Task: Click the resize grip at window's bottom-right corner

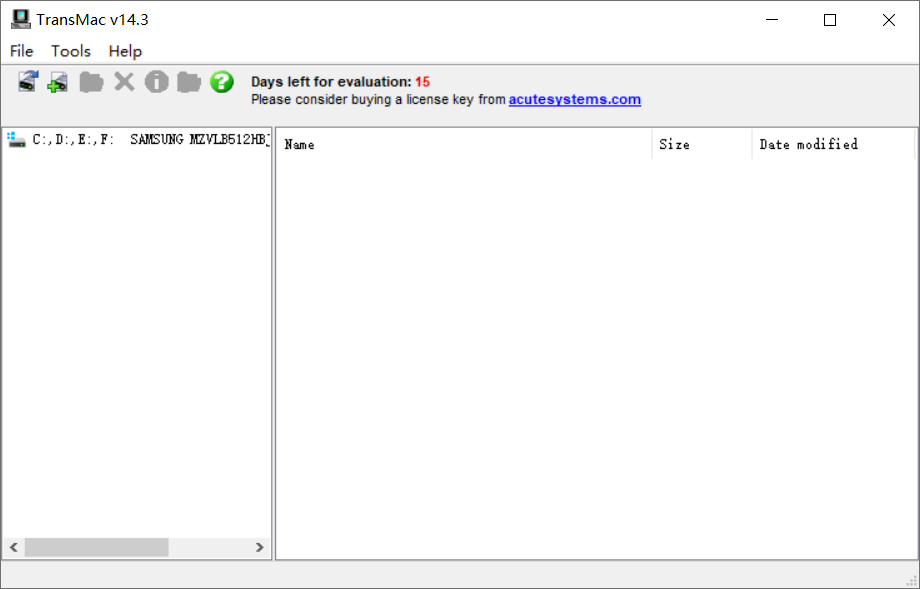Action: pos(911,580)
